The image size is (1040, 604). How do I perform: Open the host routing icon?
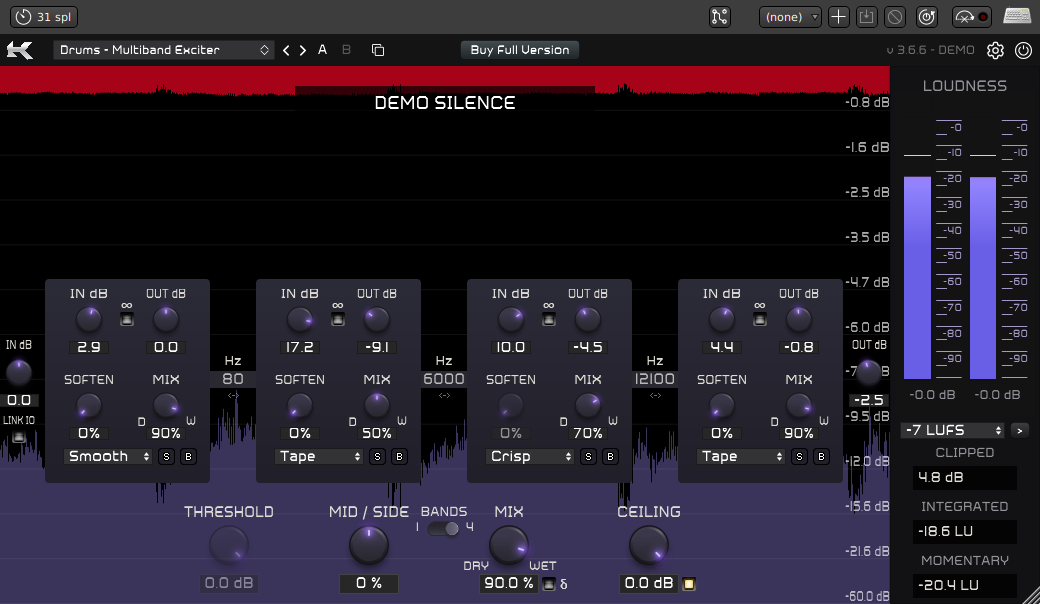[x=720, y=17]
